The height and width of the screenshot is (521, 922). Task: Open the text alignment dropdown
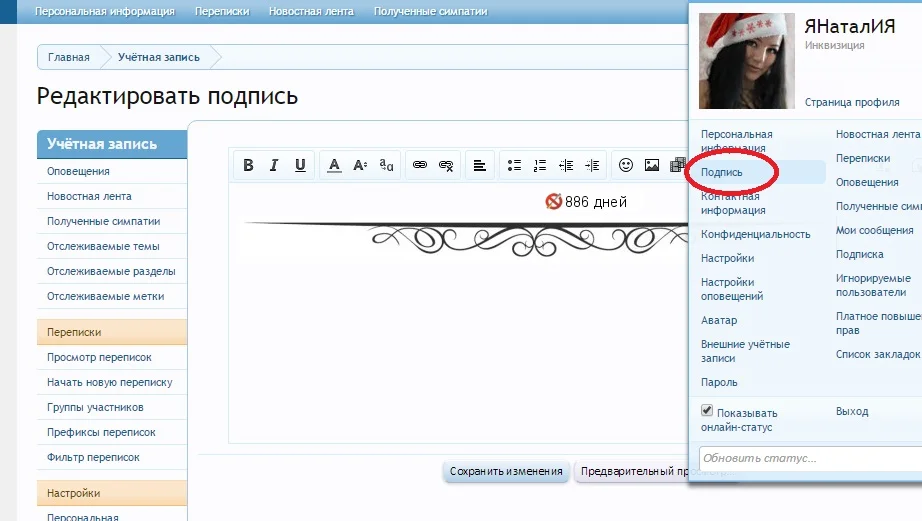click(480, 165)
